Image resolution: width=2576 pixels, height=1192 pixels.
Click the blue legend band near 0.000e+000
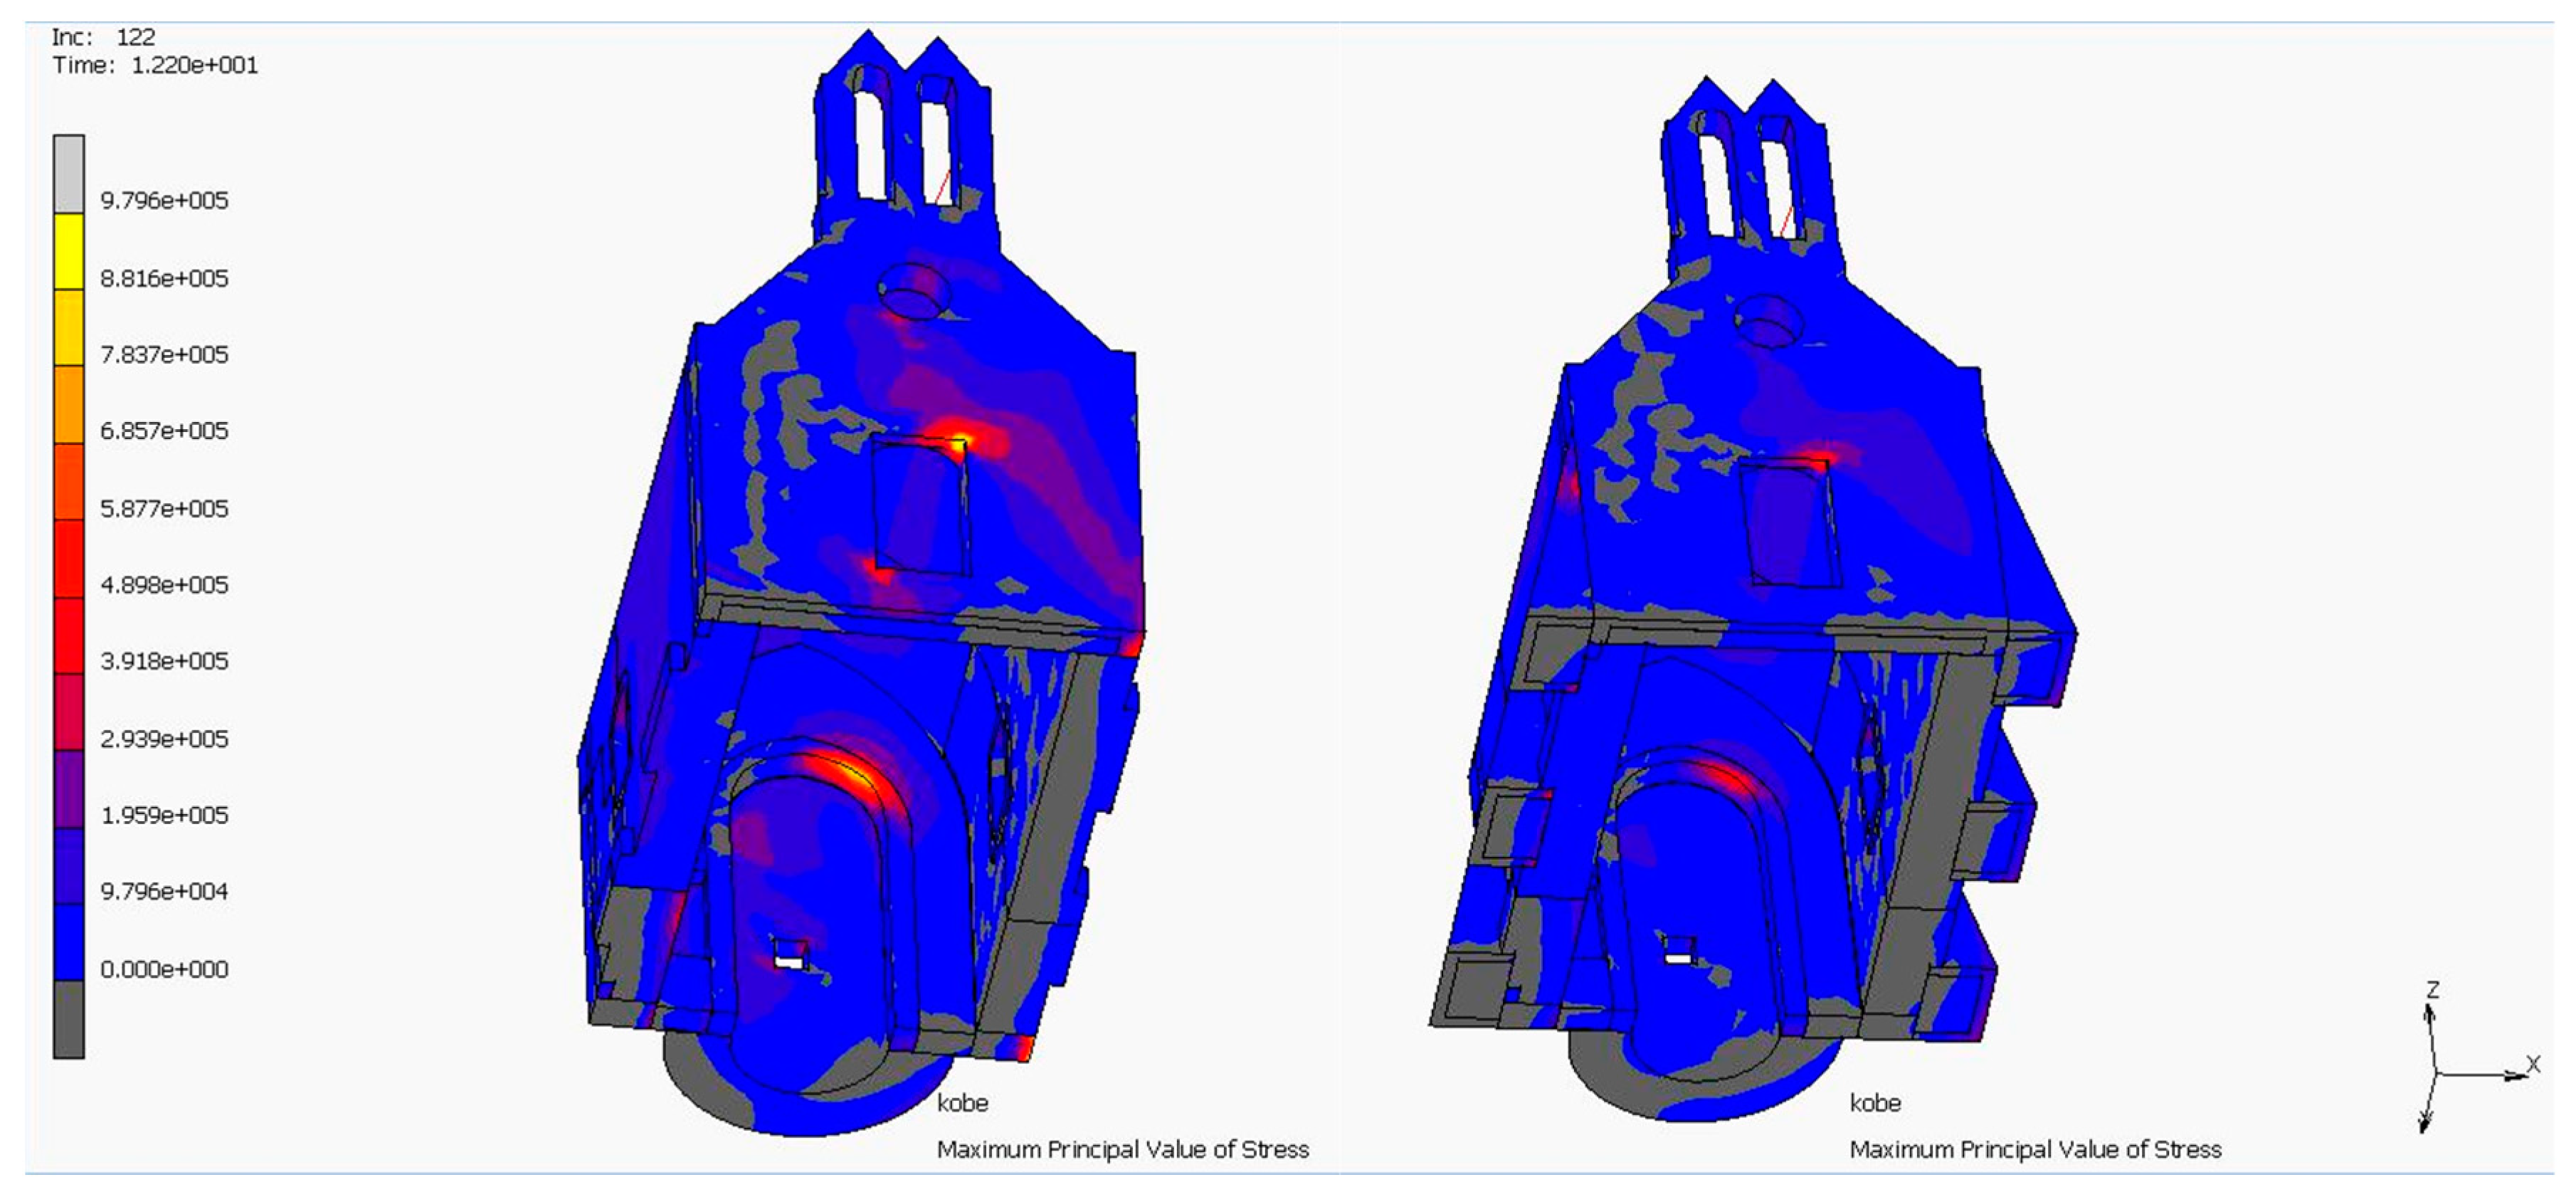point(68,942)
